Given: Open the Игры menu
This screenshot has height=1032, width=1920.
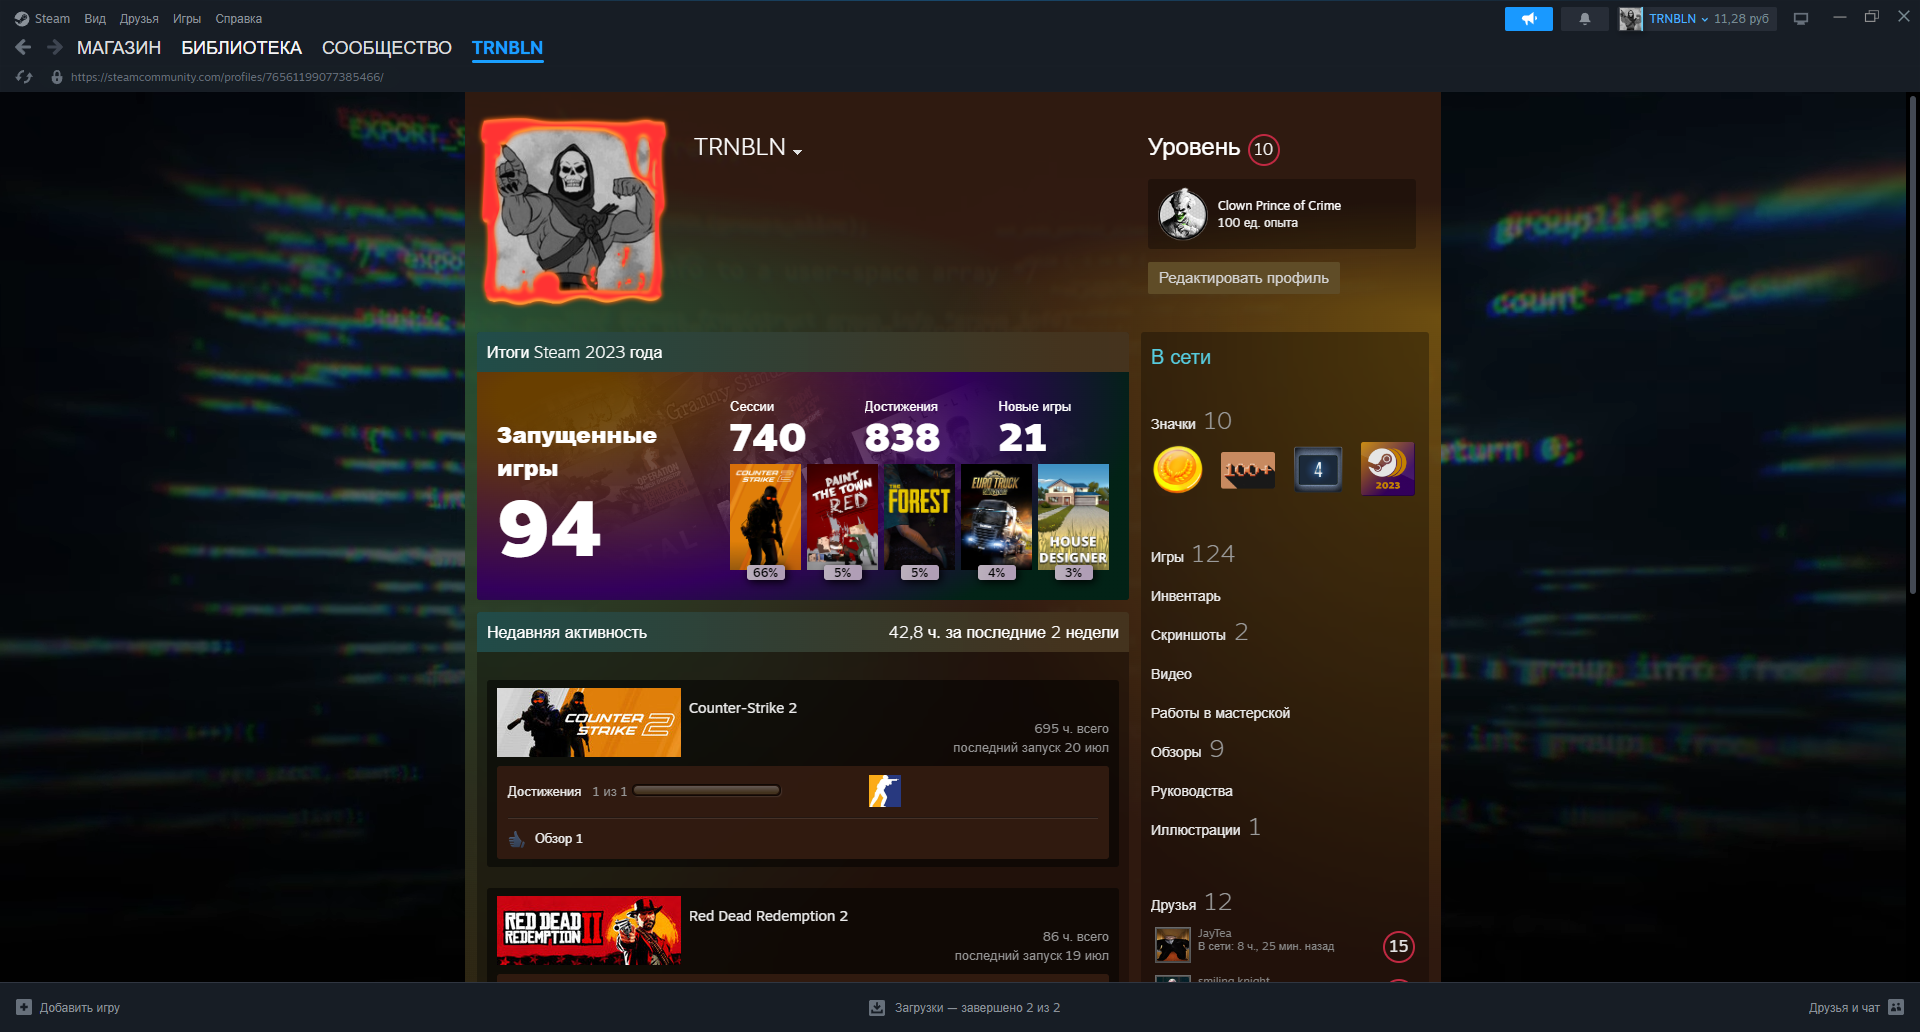Looking at the screenshot, I should tap(187, 19).
